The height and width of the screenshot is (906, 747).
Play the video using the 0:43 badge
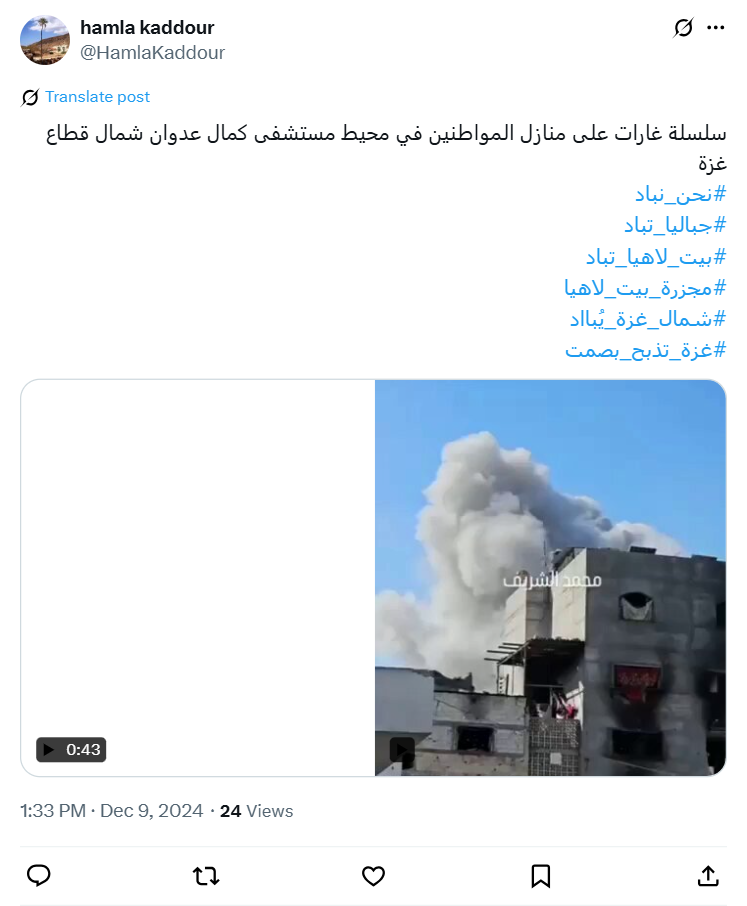click(x=71, y=749)
